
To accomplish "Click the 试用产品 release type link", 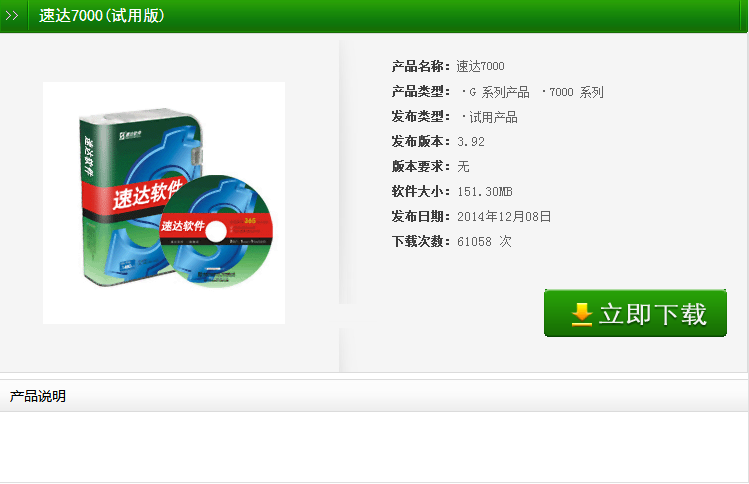I will tap(490, 117).
